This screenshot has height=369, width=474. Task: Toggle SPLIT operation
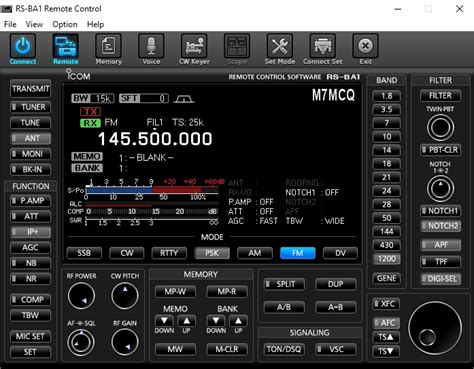284,284
